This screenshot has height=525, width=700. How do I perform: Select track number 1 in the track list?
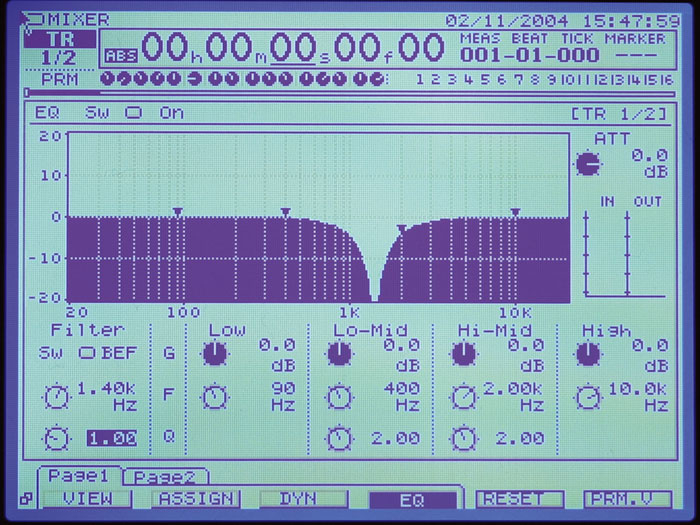[419, 79]
